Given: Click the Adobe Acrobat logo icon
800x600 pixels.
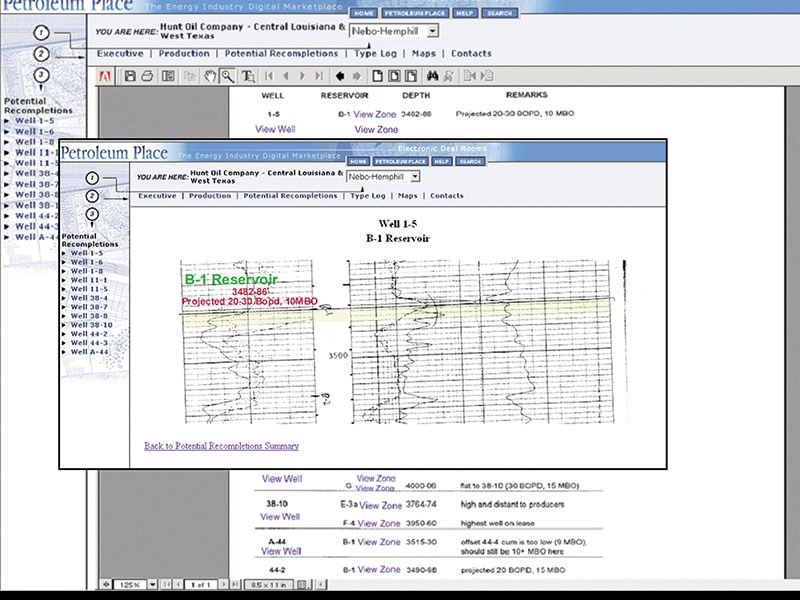Looking at the screenshot, I should [x=106, y=76].
